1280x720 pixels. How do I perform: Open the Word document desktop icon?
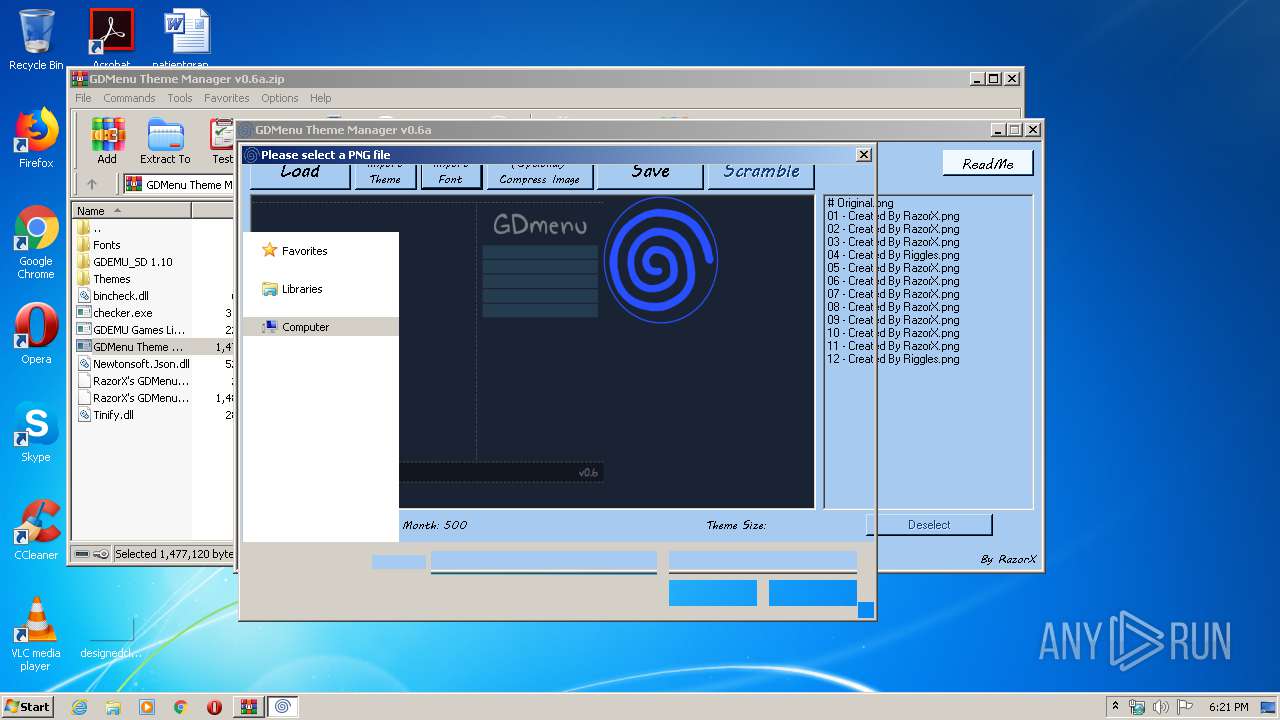click(187, 37)
